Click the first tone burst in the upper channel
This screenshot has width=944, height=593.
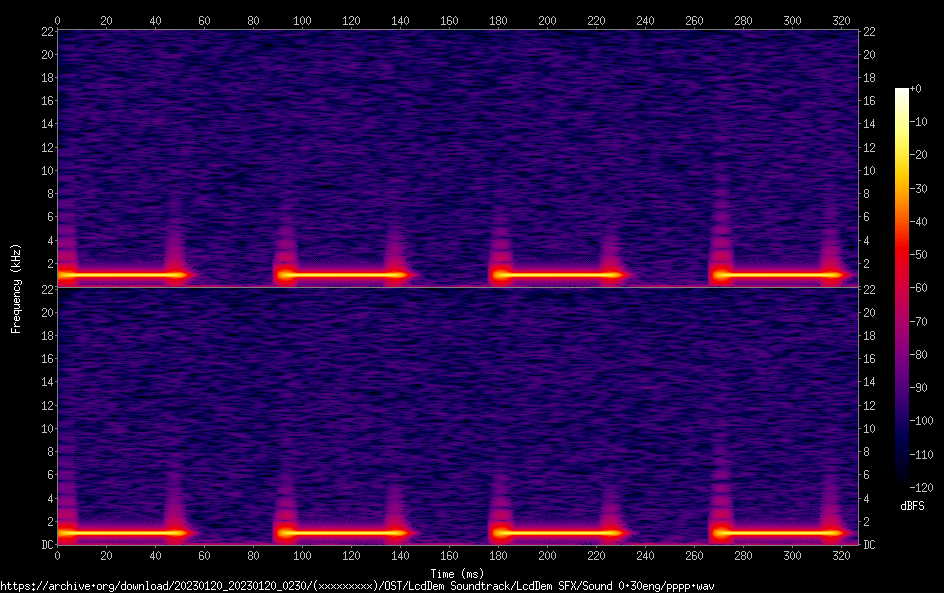[x=122, y=274]
